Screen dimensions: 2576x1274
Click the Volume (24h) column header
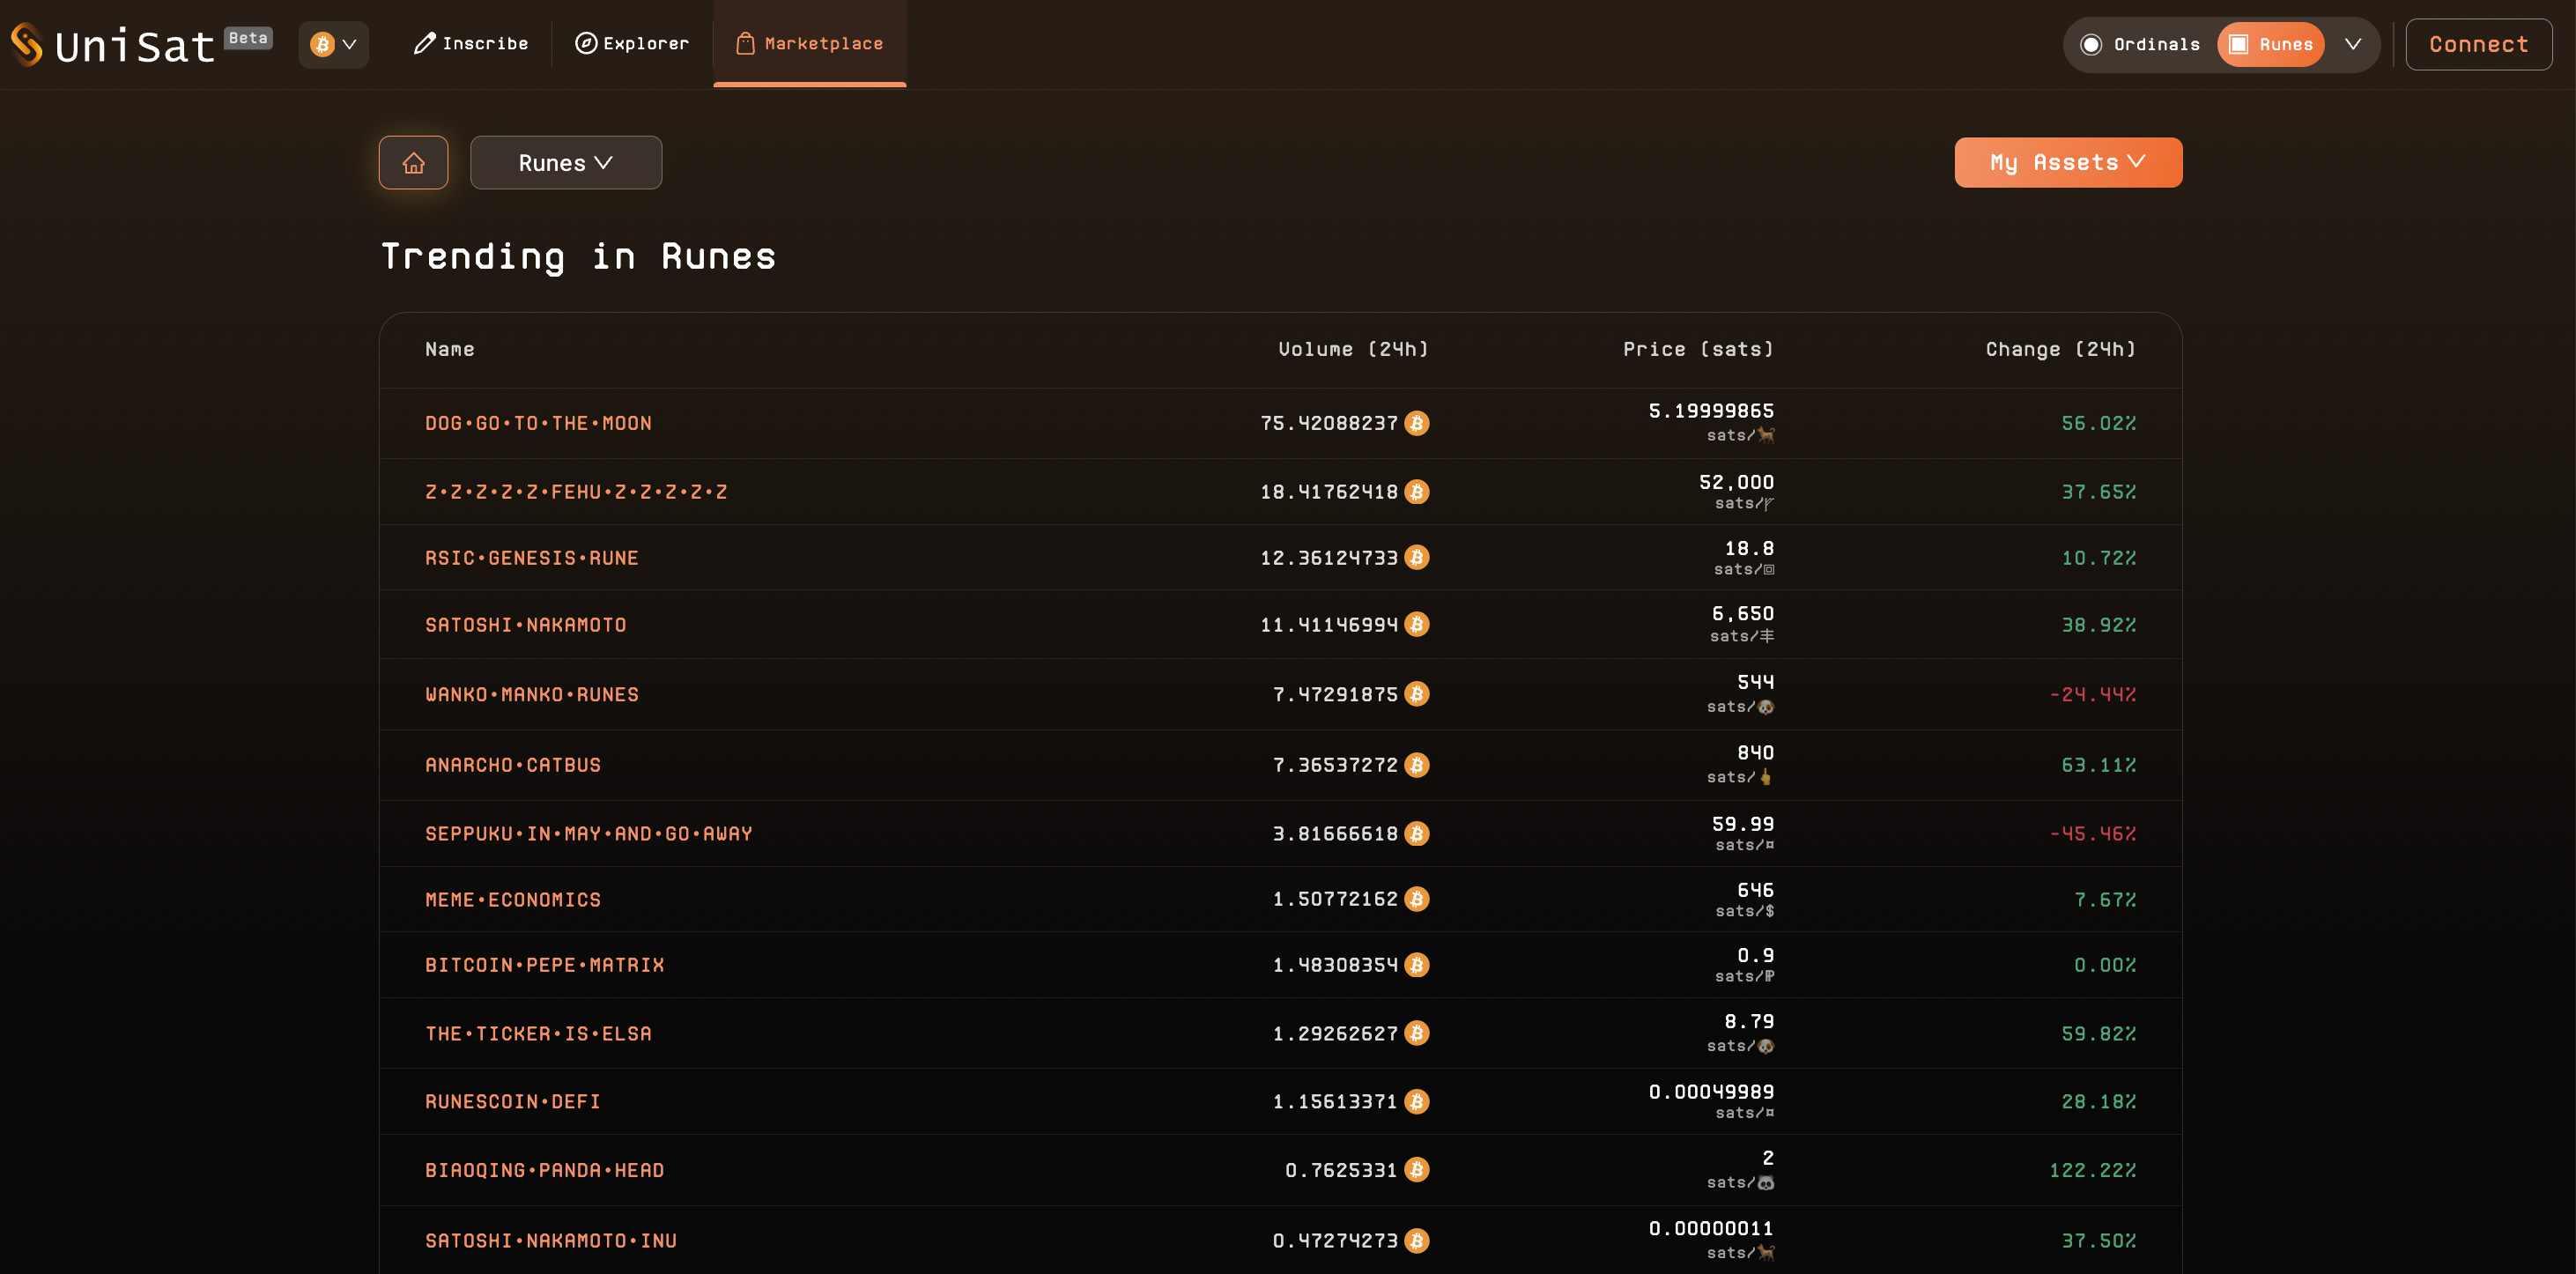[x=1354, y=350]
